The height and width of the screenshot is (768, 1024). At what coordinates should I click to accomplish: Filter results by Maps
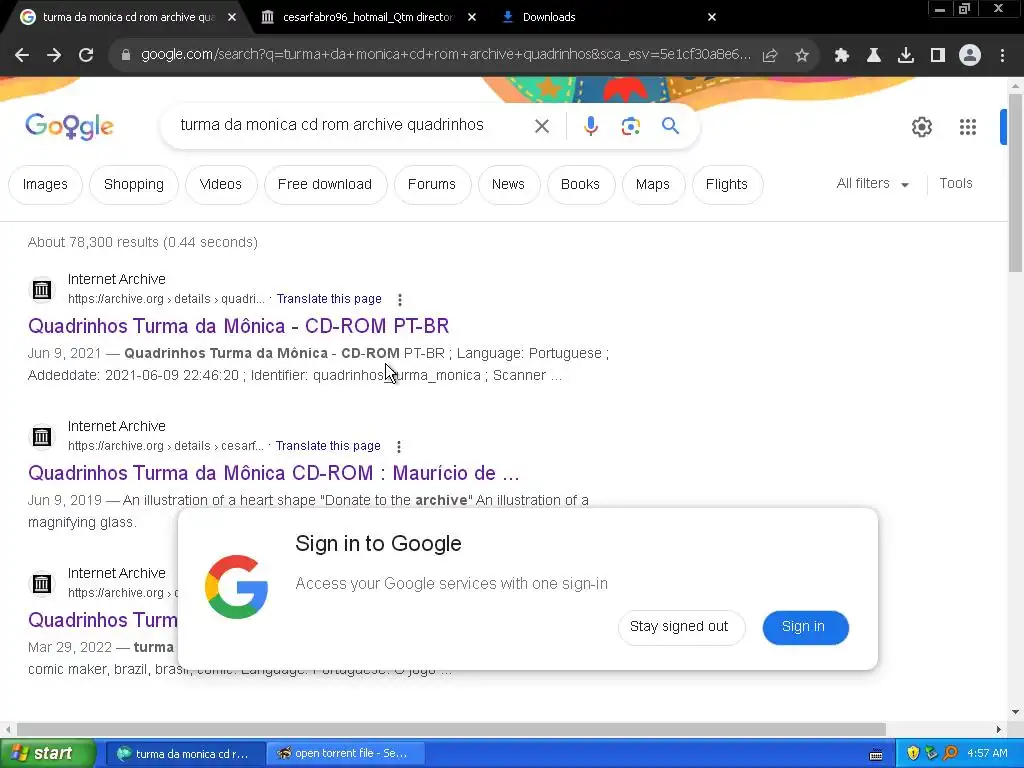pos(653,185)
